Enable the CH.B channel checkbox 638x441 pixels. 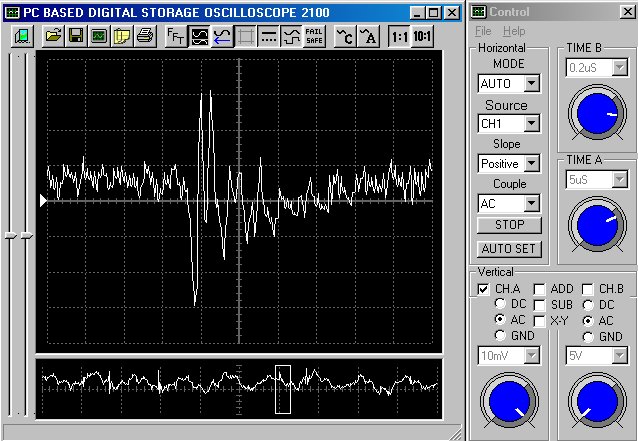[x=588, y=289]
